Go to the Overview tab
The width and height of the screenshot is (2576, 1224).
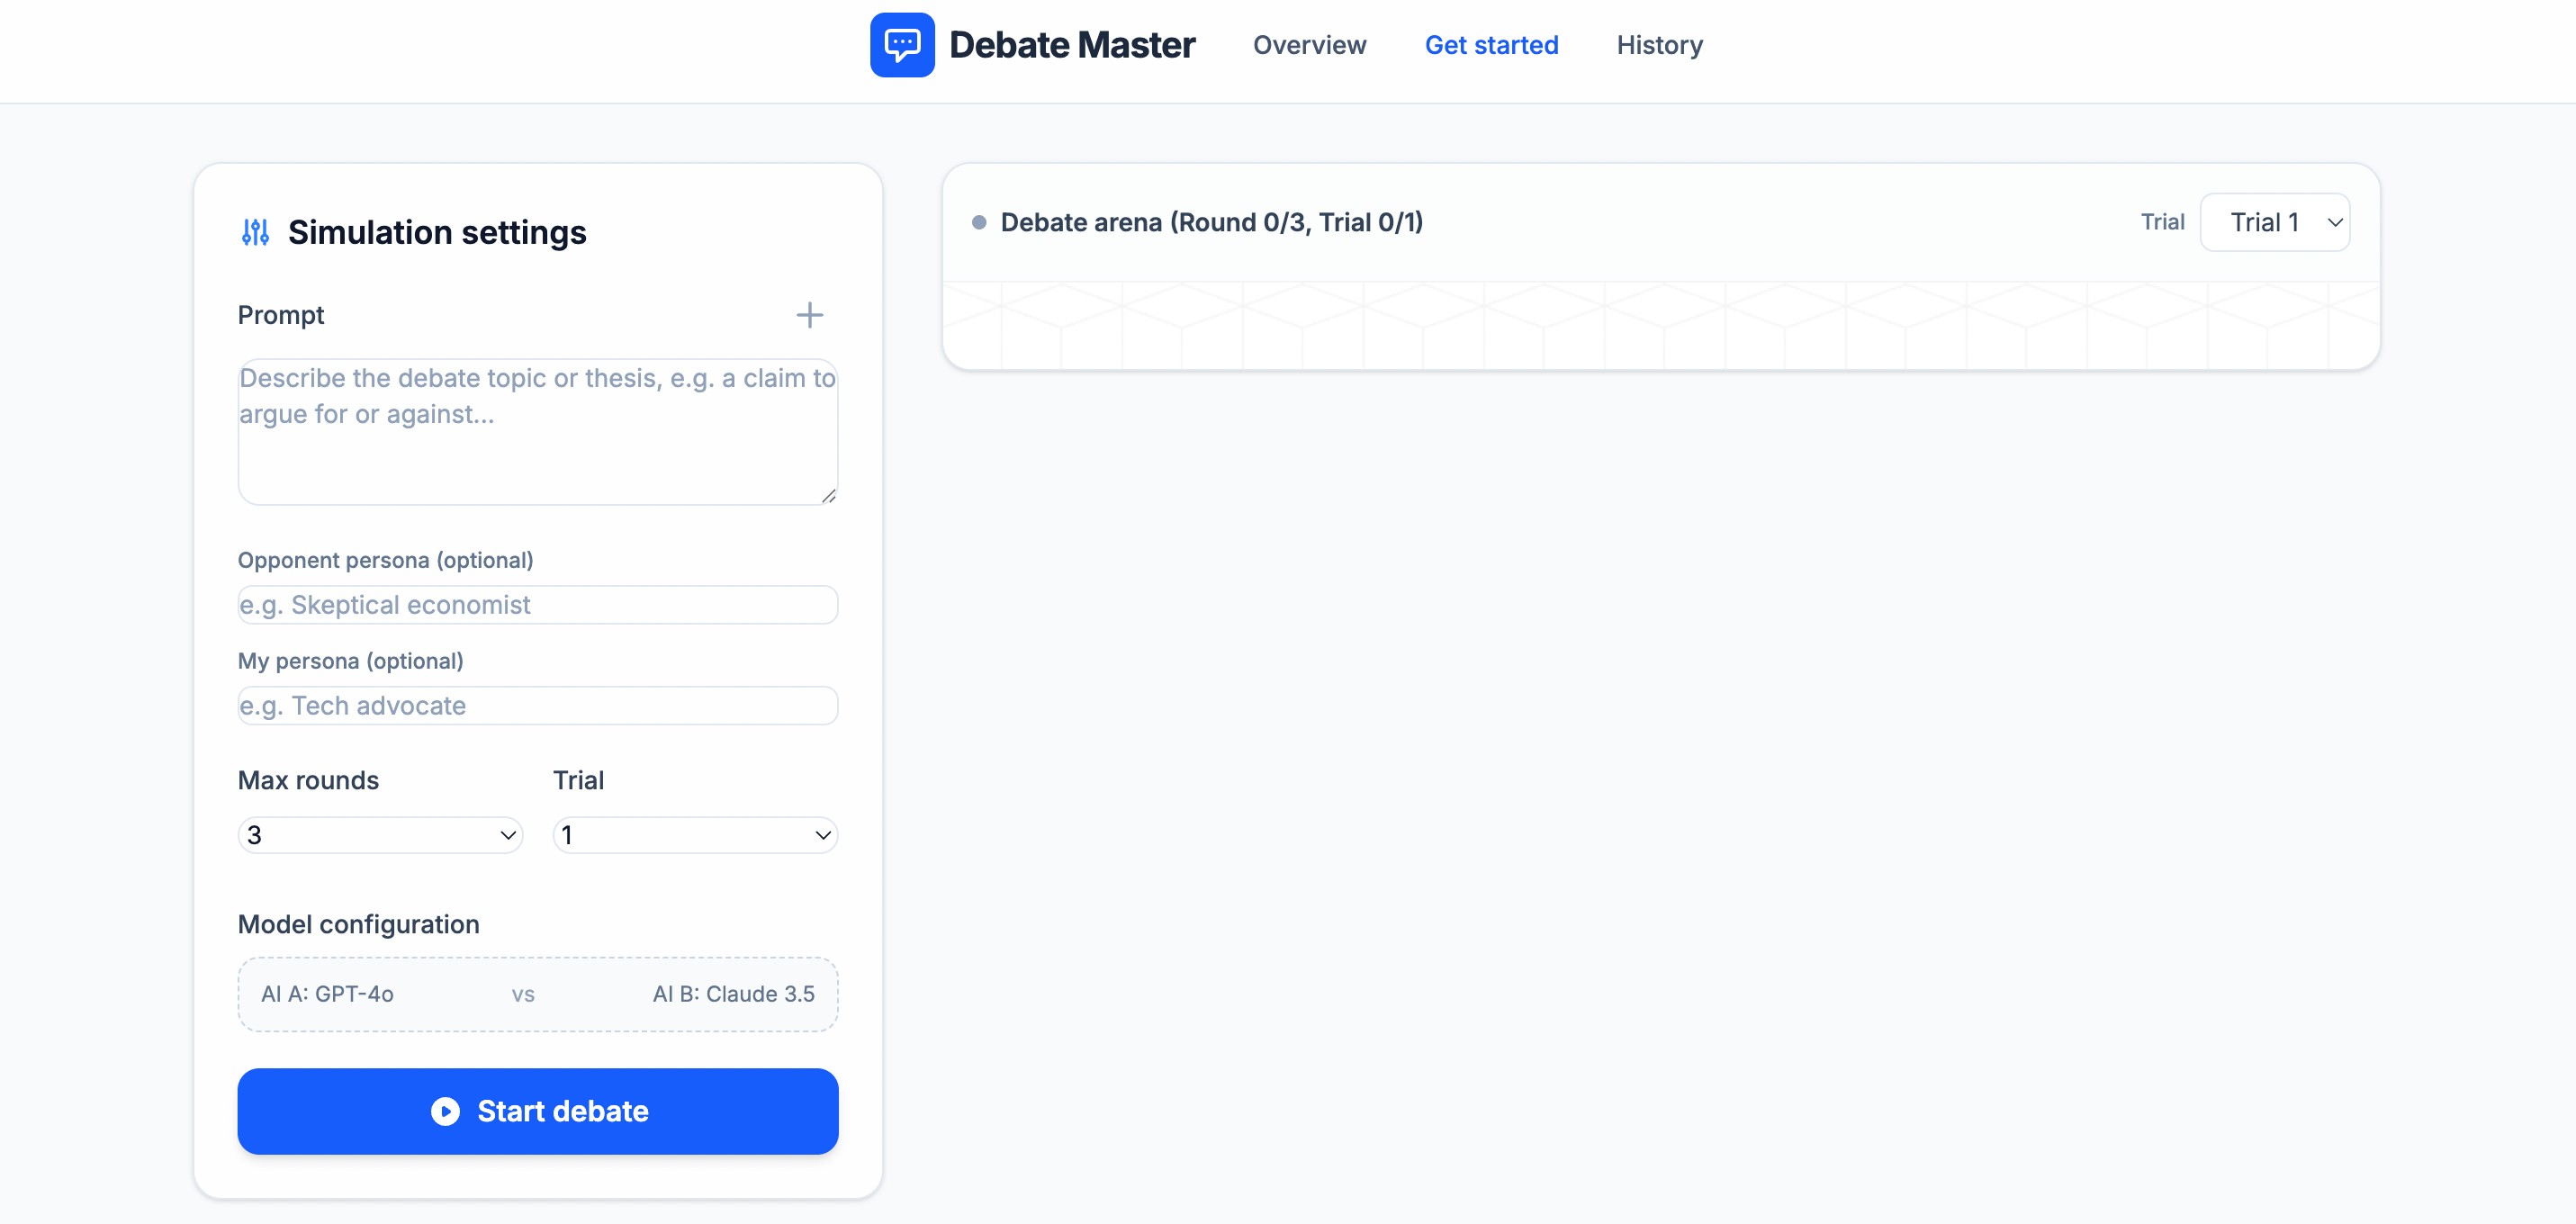1309,45
